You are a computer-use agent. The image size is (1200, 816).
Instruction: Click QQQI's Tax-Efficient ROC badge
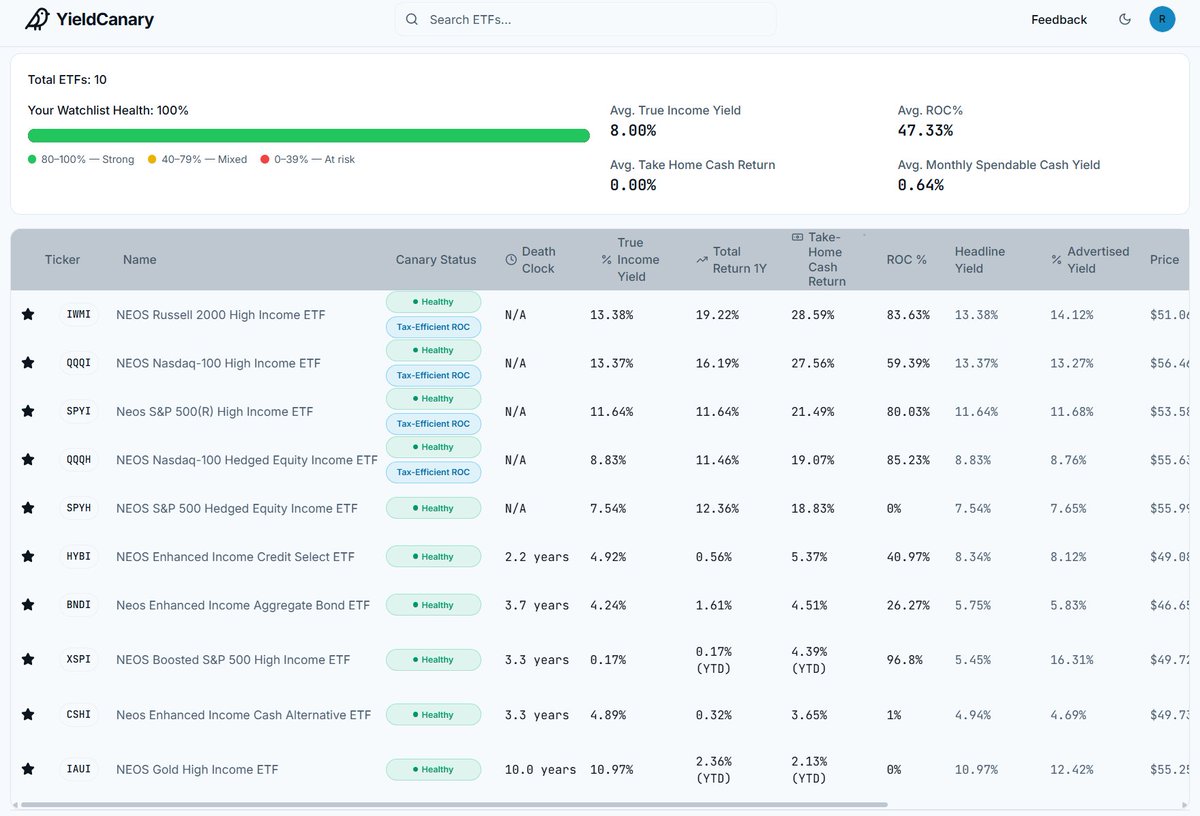pyautogui.click(x=433, y=375)
